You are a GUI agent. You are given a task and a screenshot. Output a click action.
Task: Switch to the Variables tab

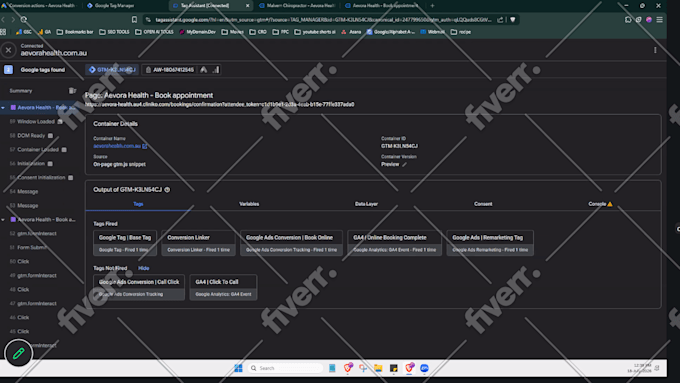(249, 204)
